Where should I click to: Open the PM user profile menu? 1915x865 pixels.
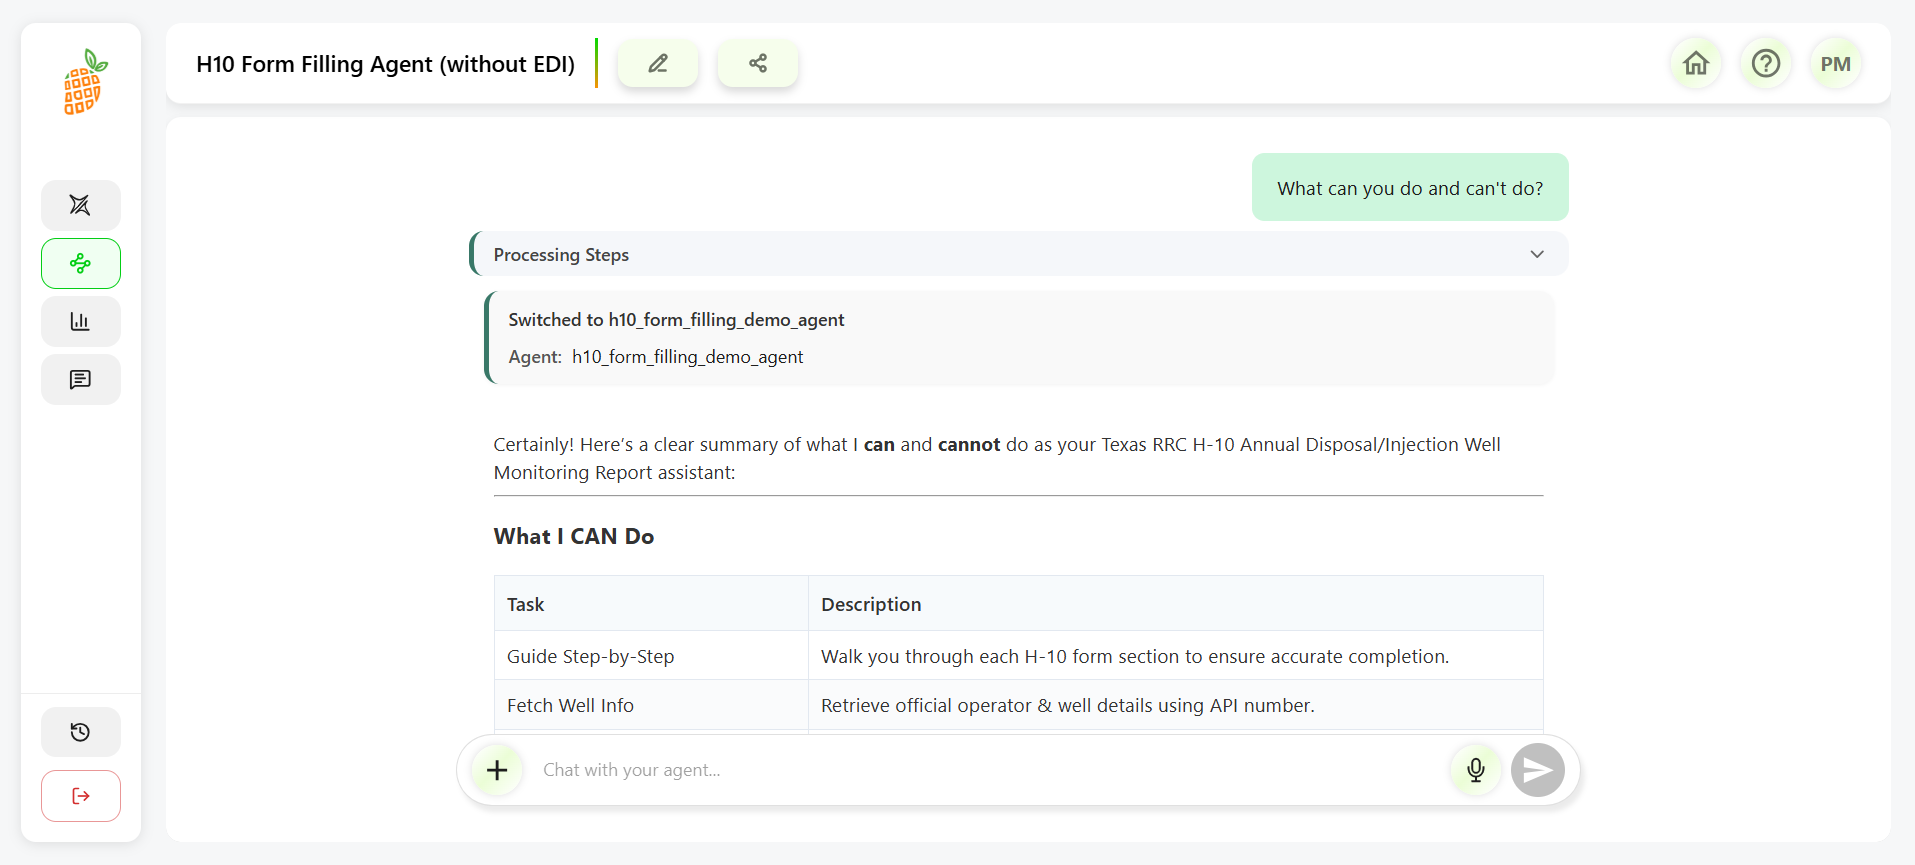click(1835, 64)
